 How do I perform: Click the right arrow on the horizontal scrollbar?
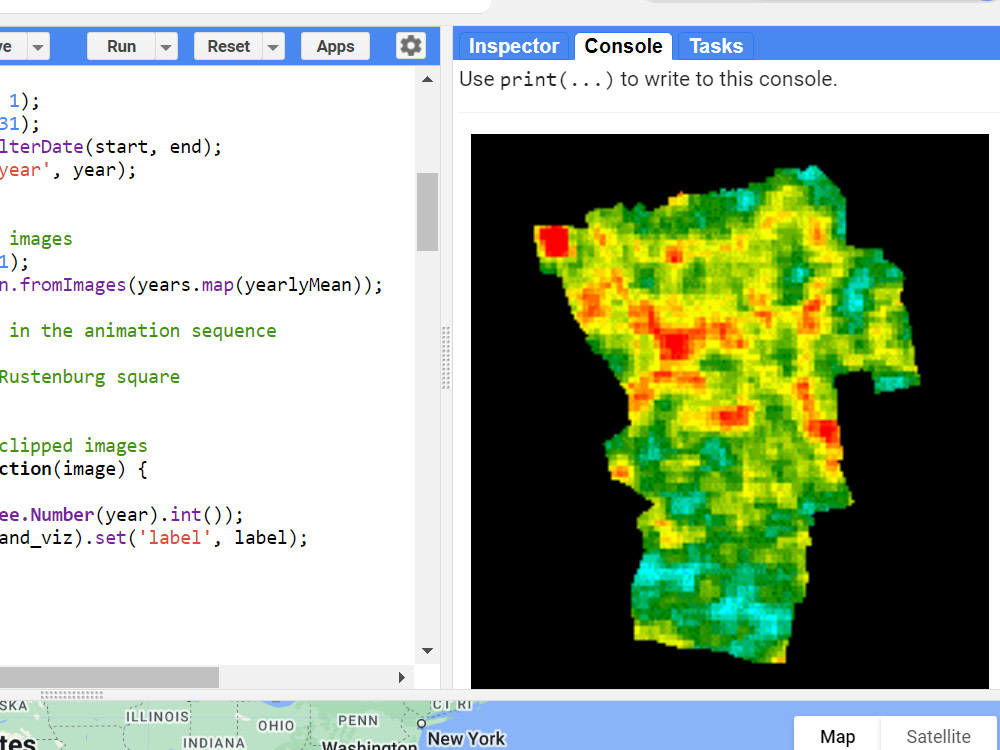coord(402,677)
